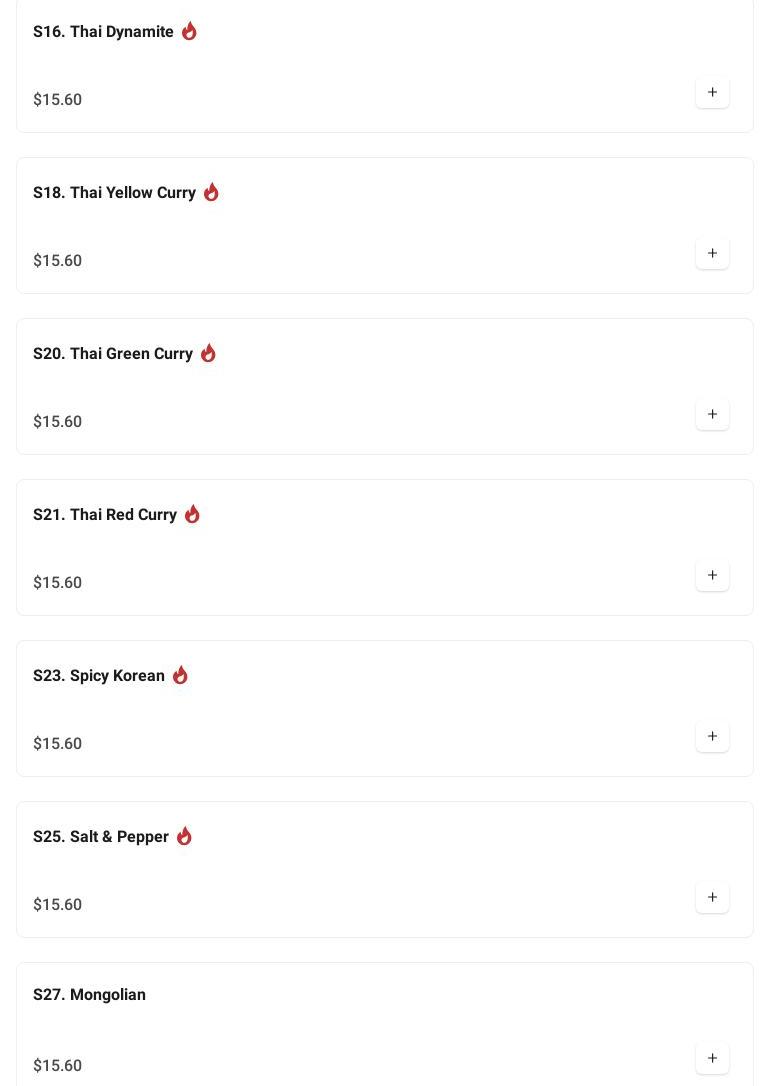Select spicy flame beside Salt & Pepper
Image resolution: width=770 pixels, height=1086 pixels.
(184, 836)
